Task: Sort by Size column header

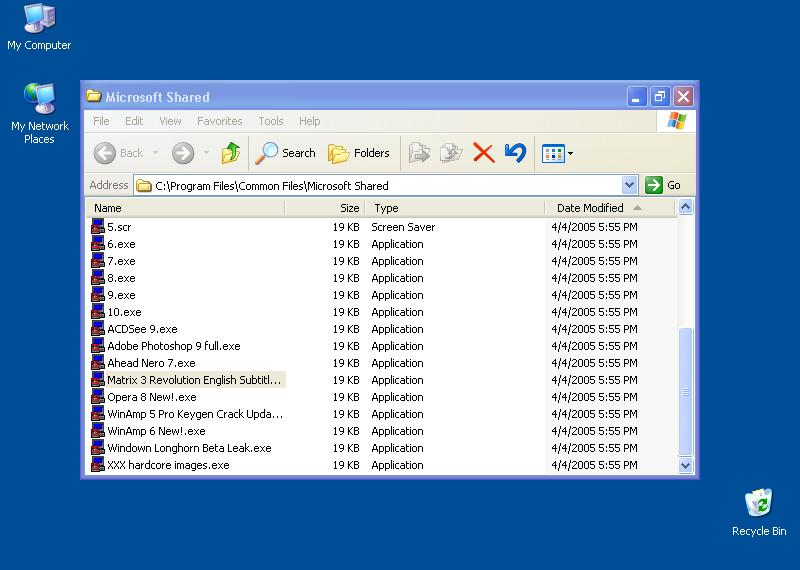Action: (324, 208)
